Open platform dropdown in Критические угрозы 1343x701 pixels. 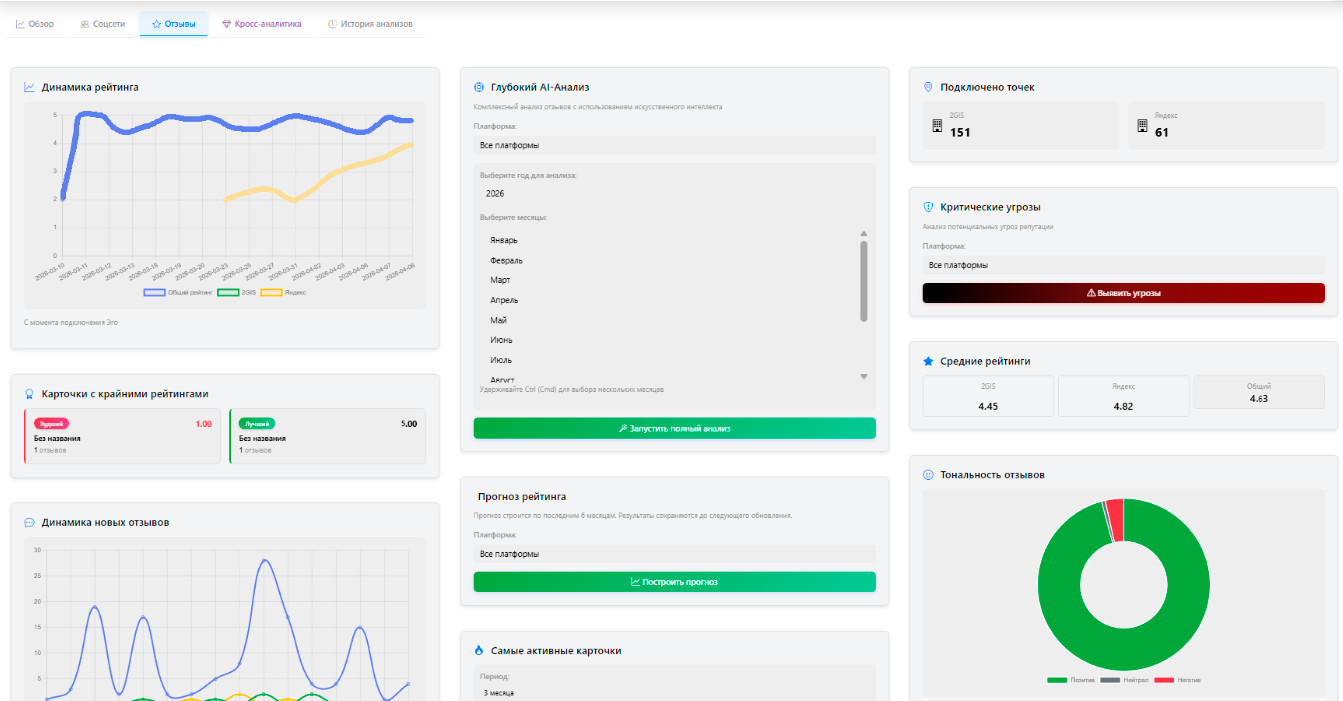pos(1123,265)
